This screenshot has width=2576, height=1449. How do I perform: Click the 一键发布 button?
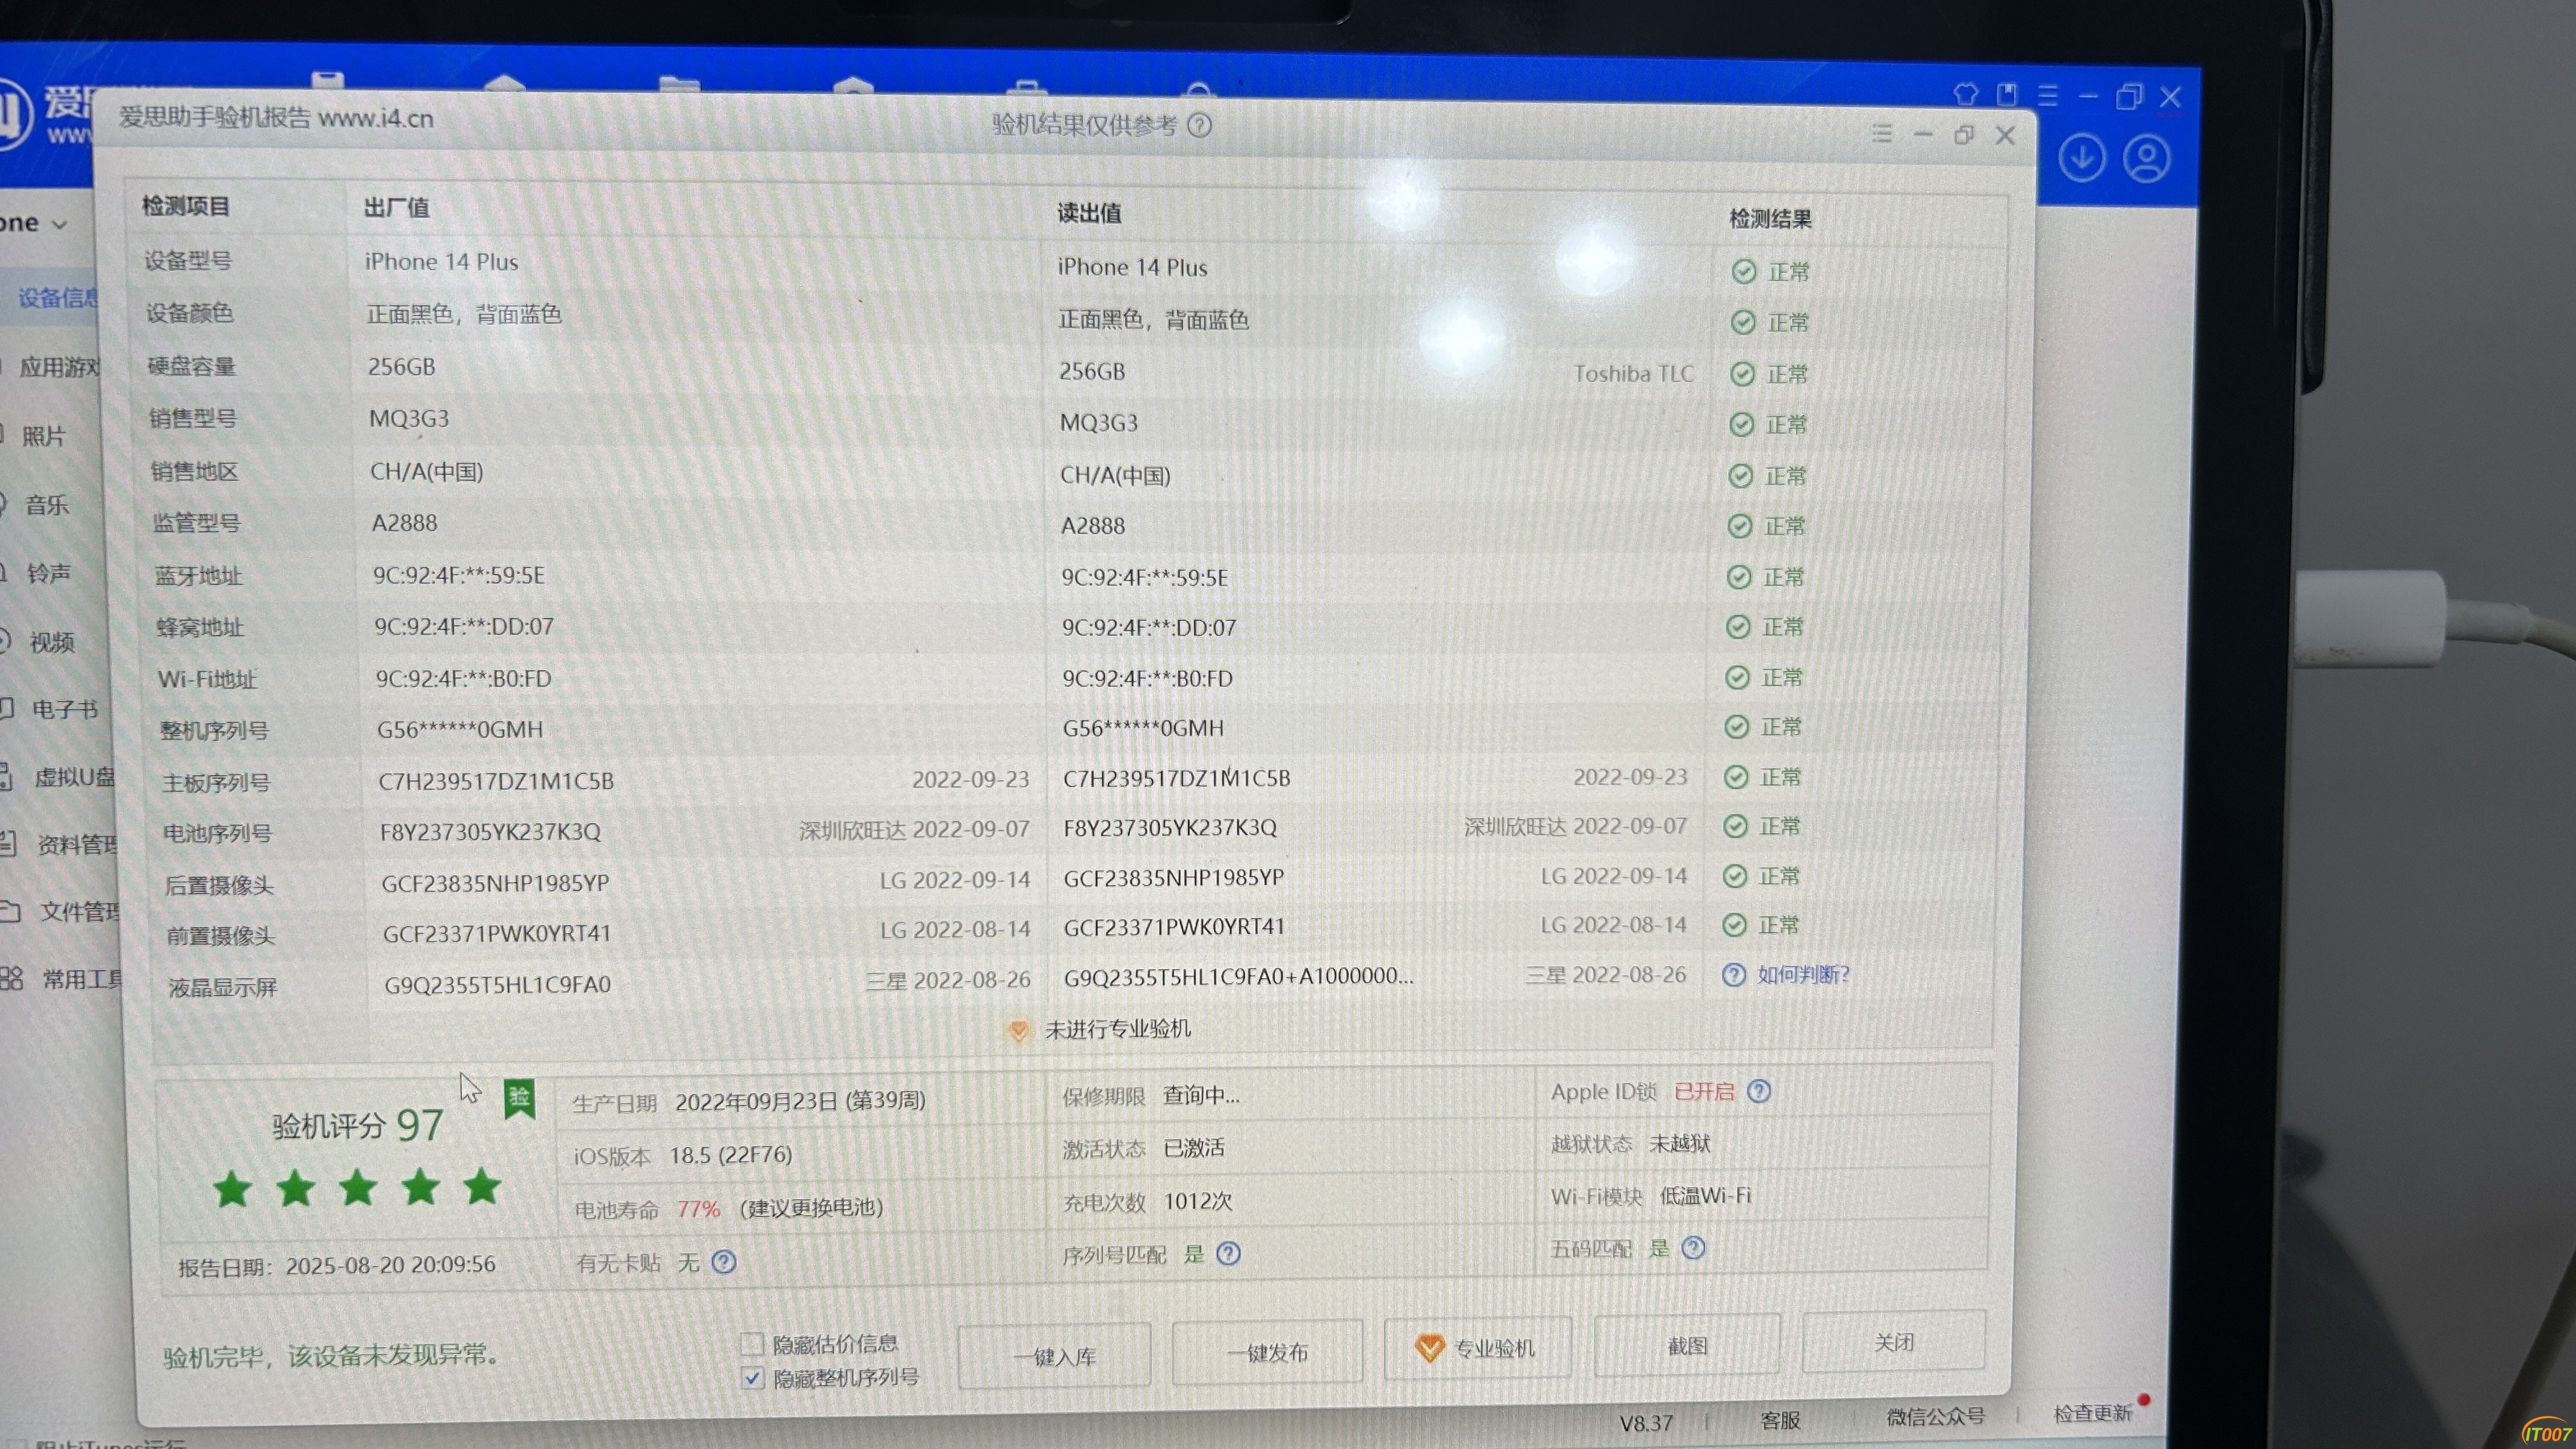(x=1267, y=1352)
